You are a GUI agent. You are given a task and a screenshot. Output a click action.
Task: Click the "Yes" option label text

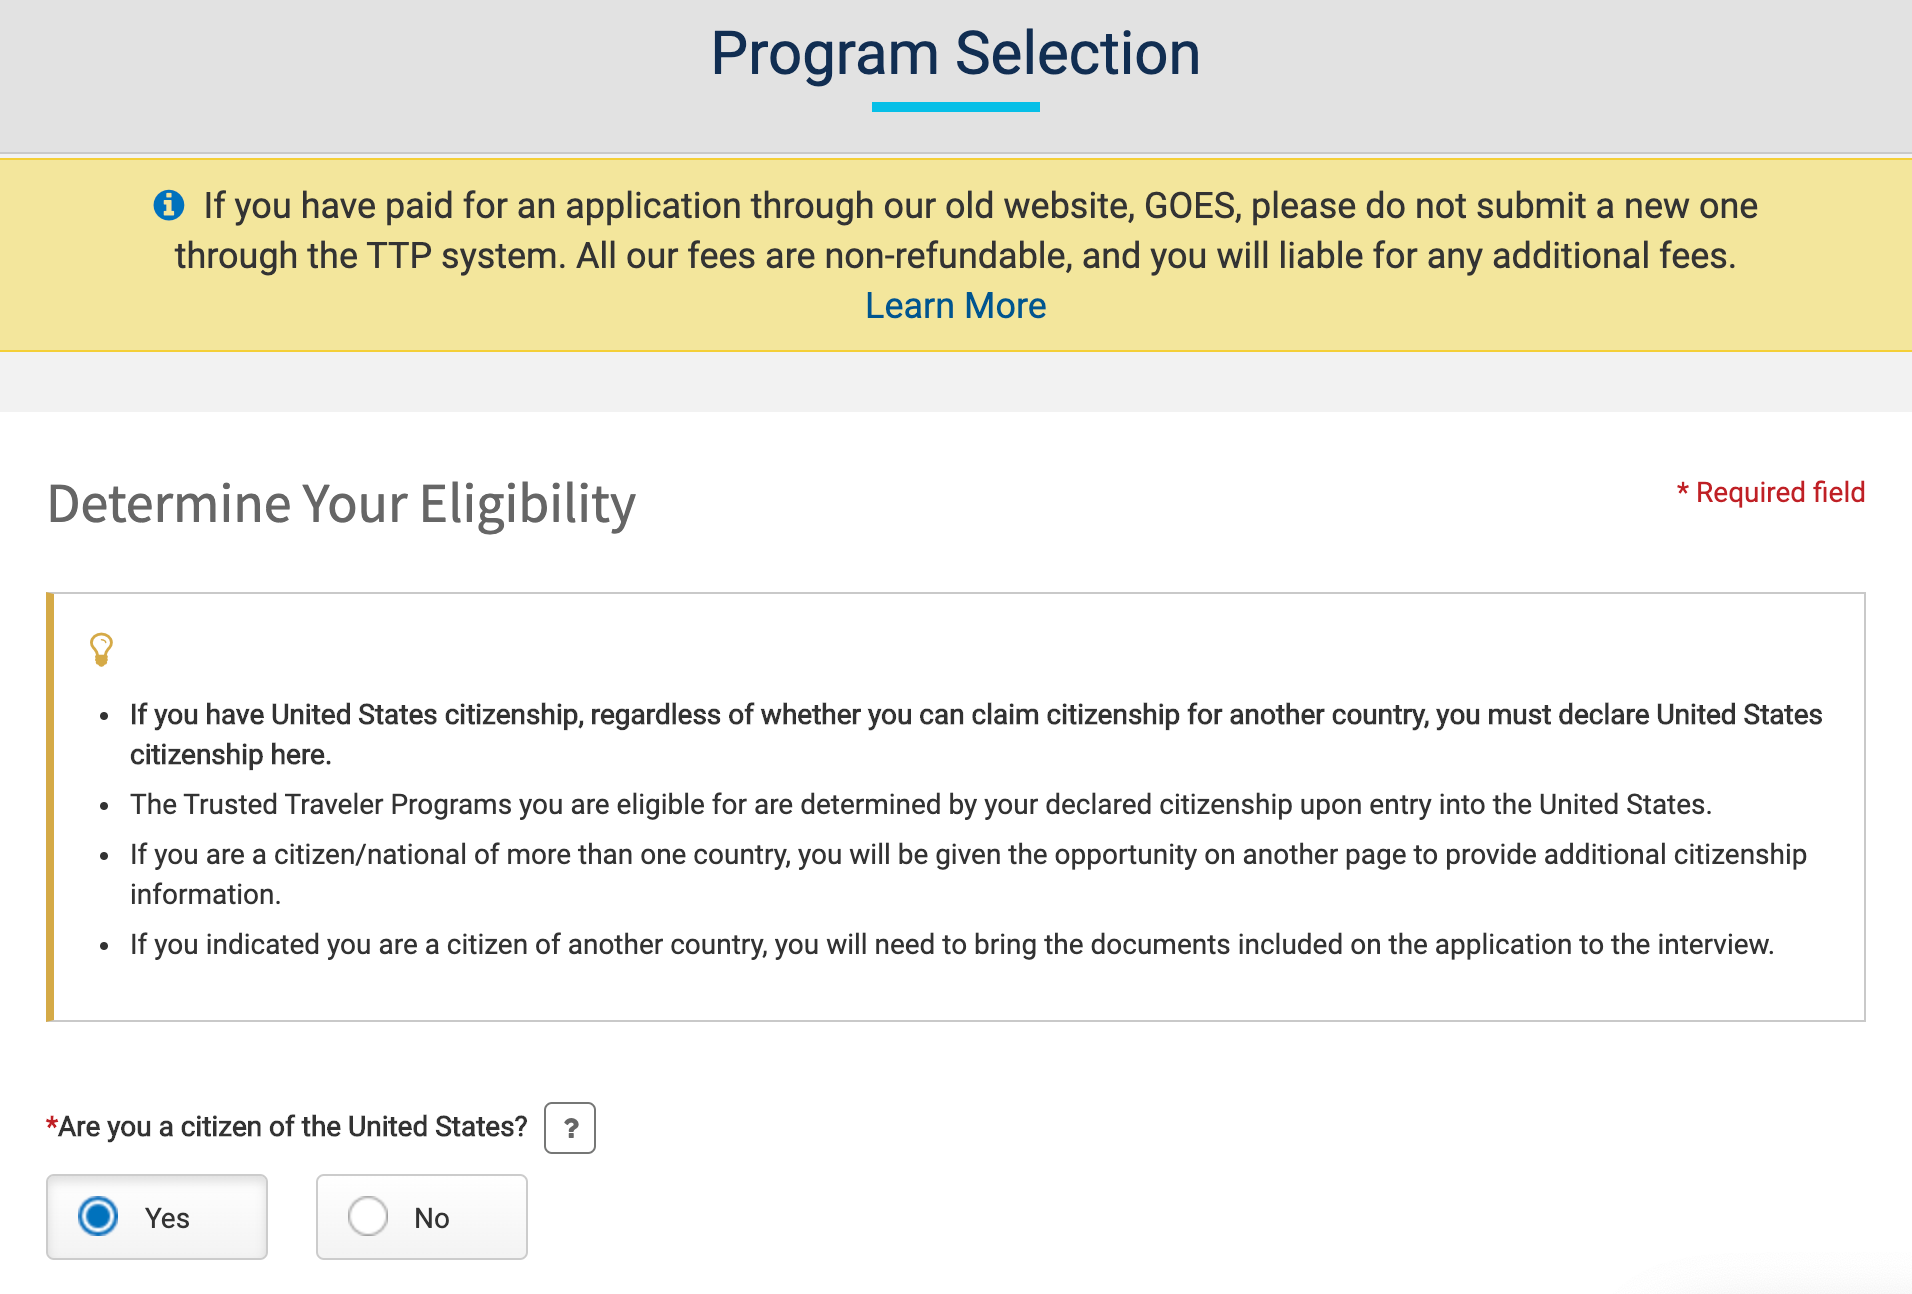click(x=167, y=1218)
